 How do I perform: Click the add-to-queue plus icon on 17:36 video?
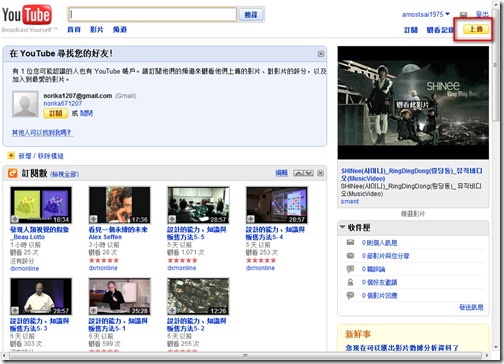[x=94, y=219]
